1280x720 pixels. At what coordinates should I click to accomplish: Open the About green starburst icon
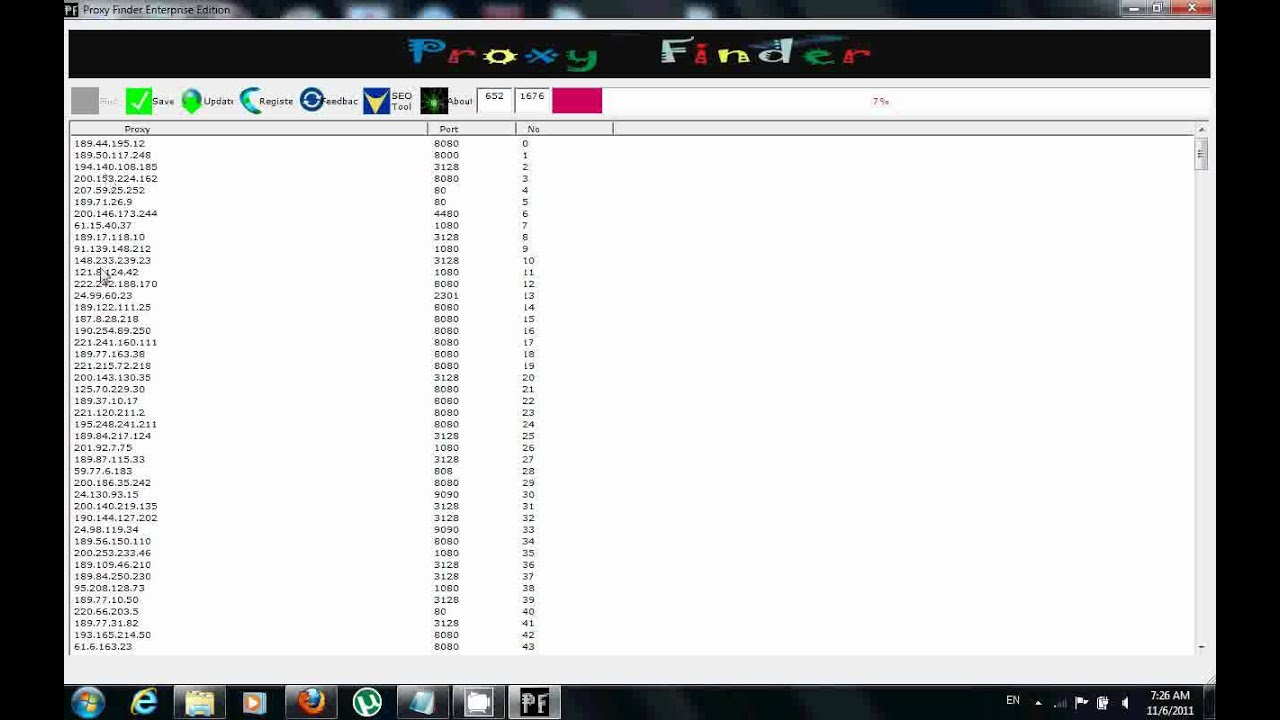tap(433, 101)
